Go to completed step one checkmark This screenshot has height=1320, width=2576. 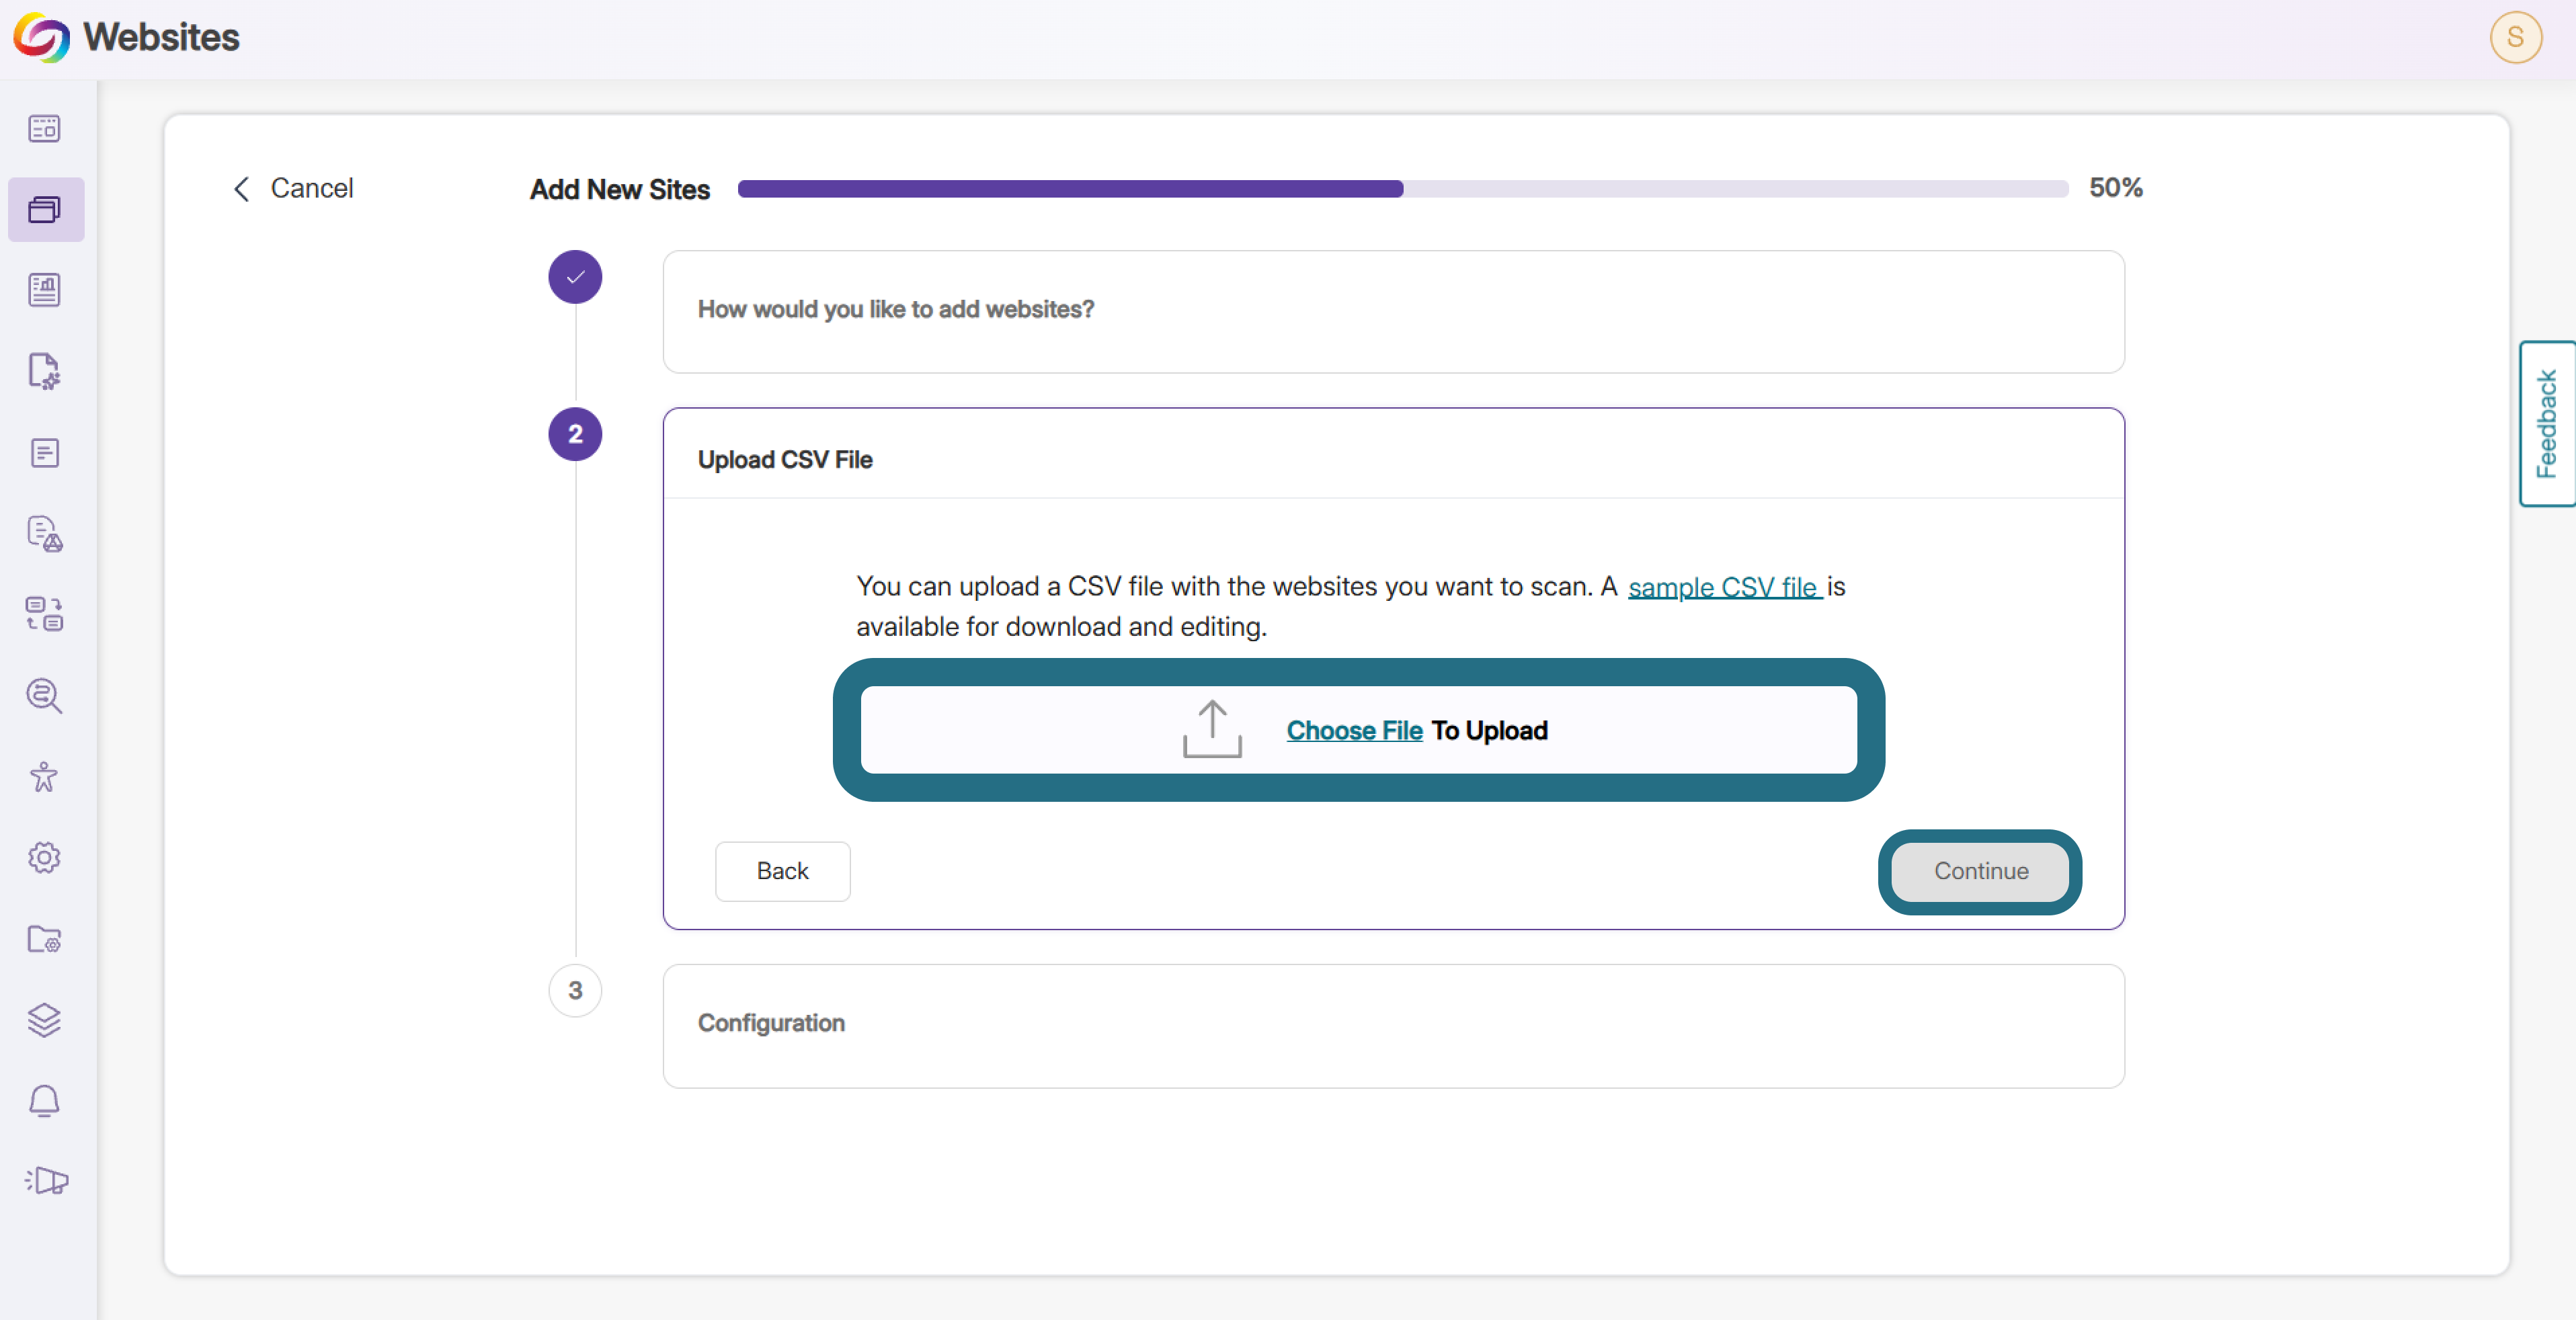[x=575, y=277]
